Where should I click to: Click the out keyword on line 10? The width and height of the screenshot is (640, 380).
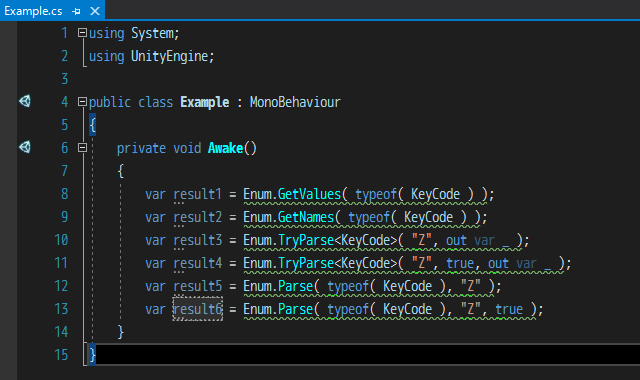pos(456,240)
